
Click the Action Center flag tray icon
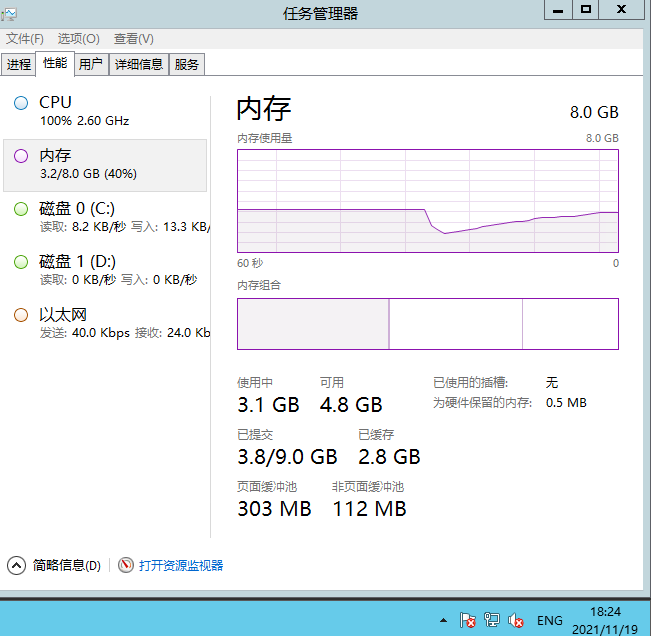point(467,620)
